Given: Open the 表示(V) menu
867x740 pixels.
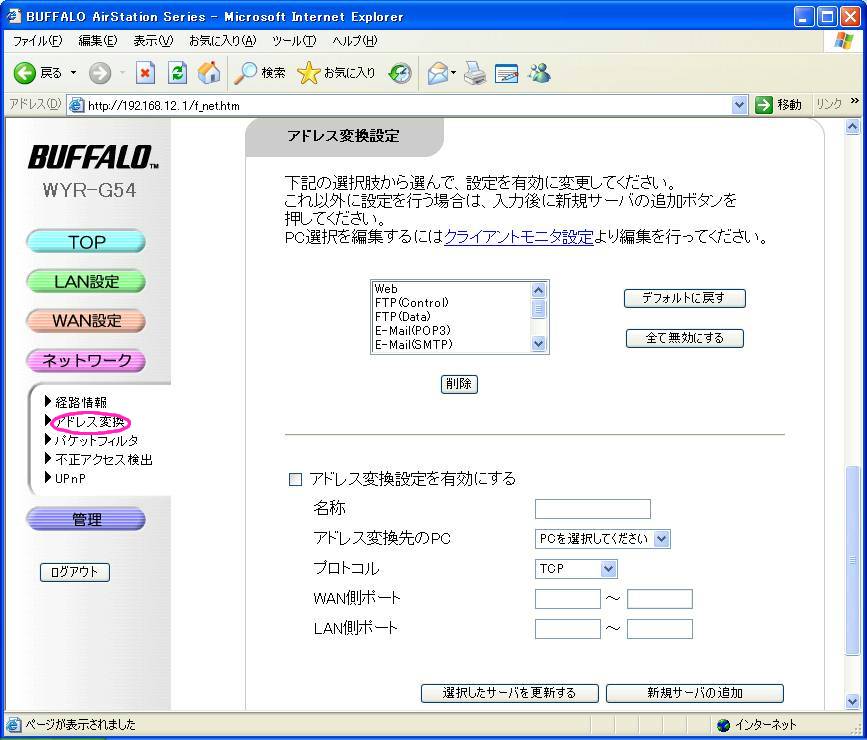Looking at the screenshot, I should tap(152, 41).
